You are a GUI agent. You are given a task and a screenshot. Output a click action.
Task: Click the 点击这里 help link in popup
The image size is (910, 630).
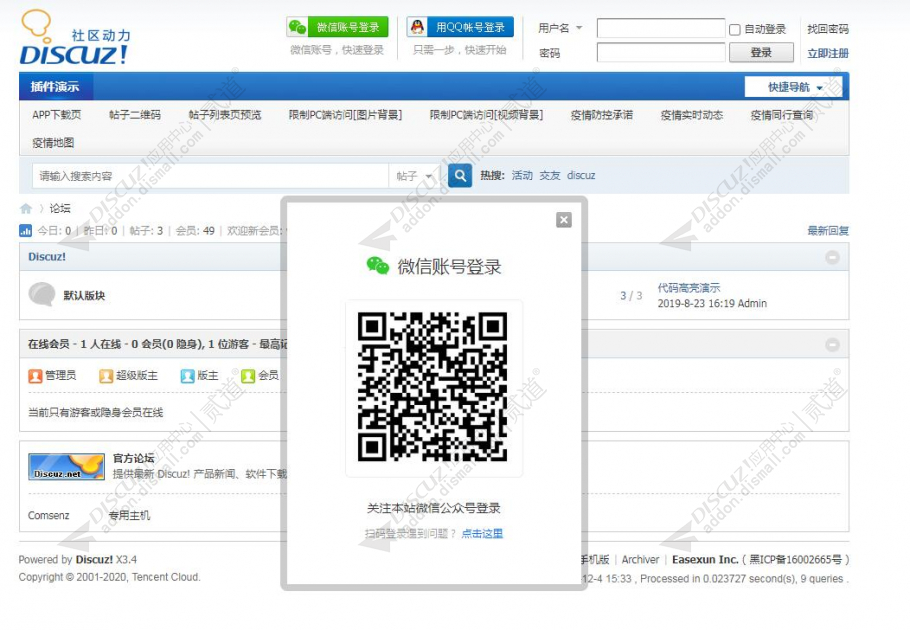482,534
